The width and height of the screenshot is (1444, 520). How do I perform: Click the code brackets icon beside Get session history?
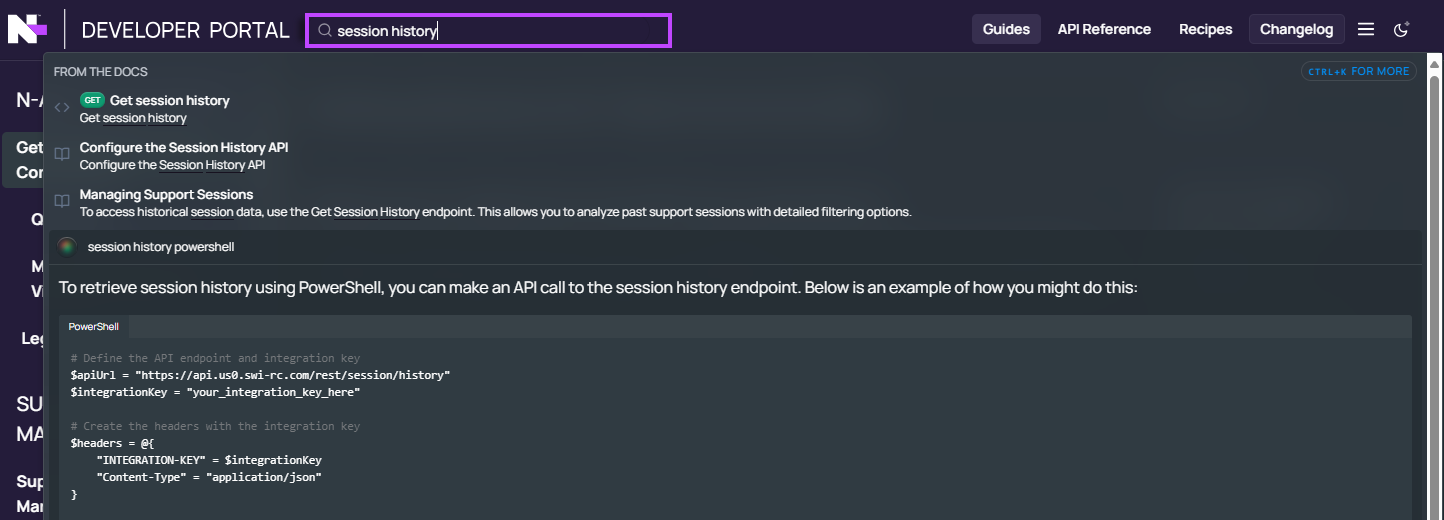click(x=62, y=108)
